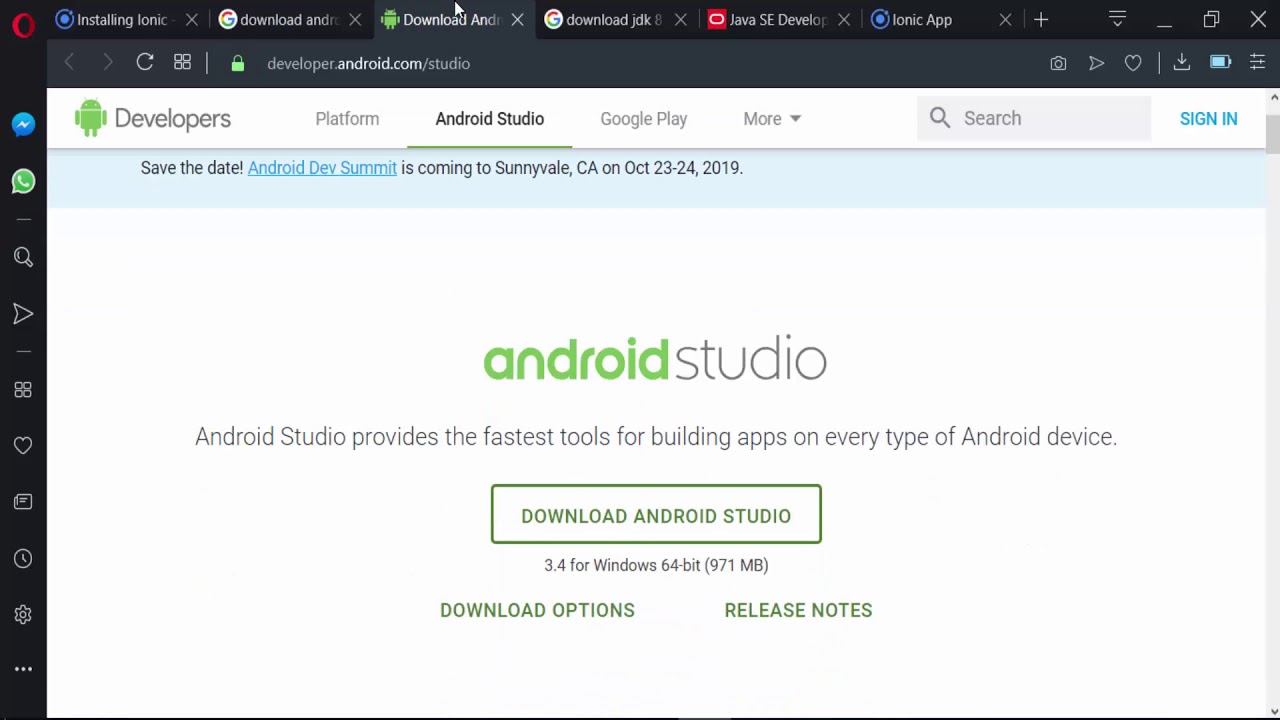Click the SIGN IN link
The height and width of the screenshot is (720, 1280).
(x=1208, y=118)
